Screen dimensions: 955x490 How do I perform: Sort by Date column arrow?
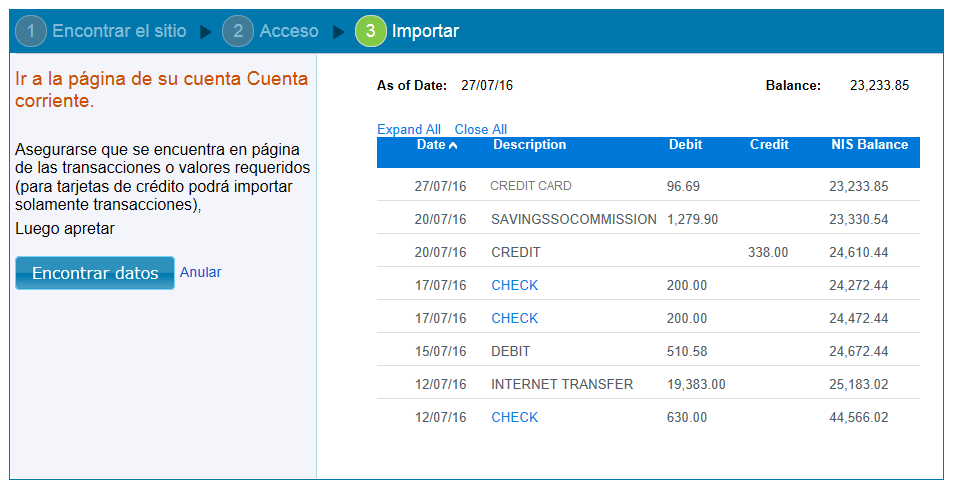click(453, 146)
